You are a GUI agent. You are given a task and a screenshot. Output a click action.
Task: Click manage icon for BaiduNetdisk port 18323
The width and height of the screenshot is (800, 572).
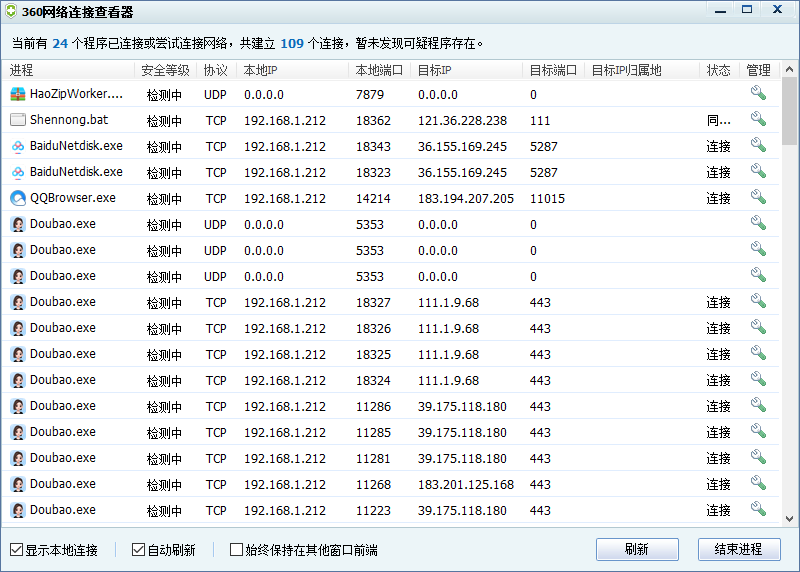coord(758,171)
